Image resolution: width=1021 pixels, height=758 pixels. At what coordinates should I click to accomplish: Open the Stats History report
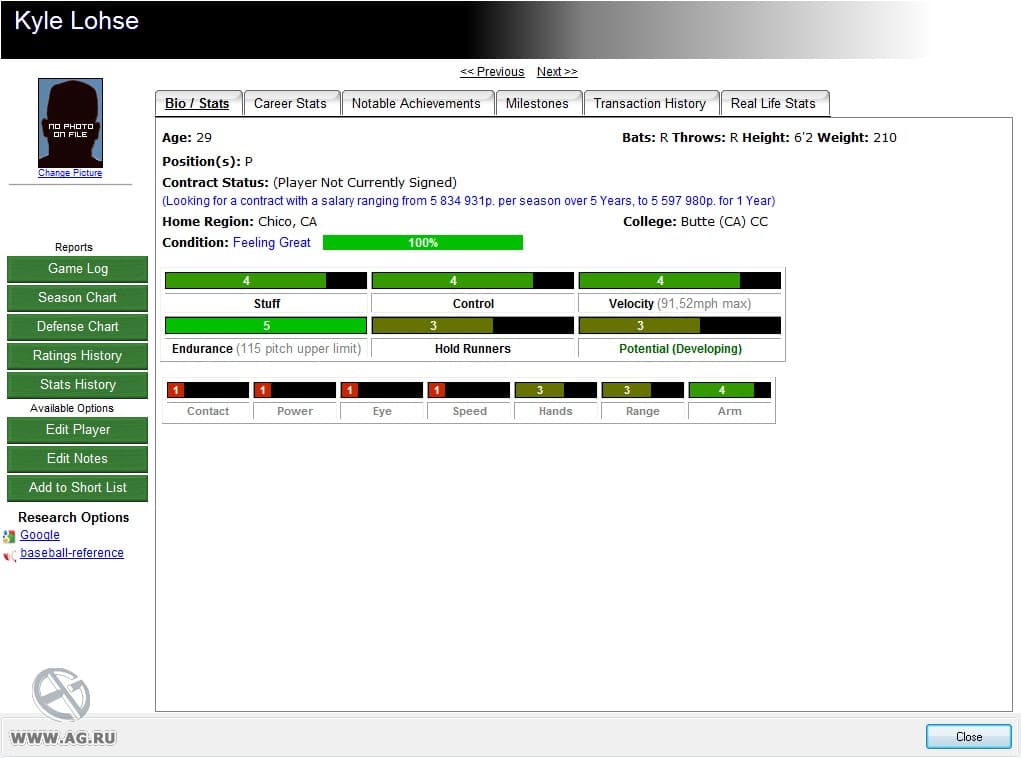77,384
